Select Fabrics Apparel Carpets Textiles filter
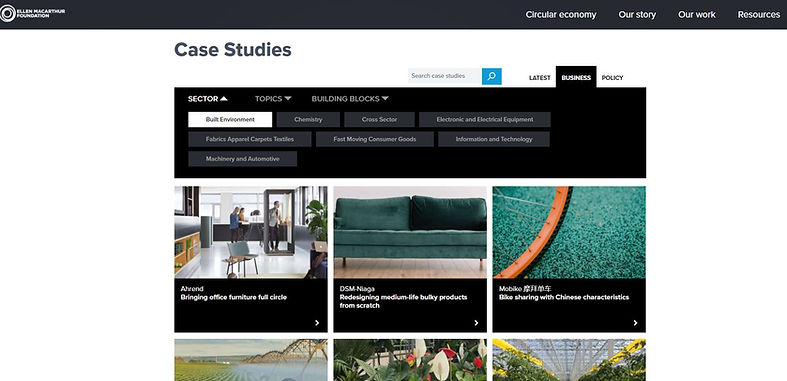Image resolution: width=787 pixels, height=381 pixels. click(249, 139)
